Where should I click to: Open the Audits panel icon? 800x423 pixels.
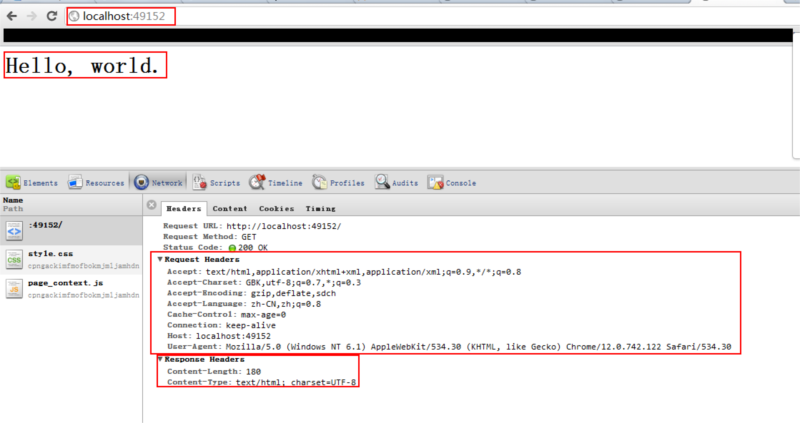382,182
